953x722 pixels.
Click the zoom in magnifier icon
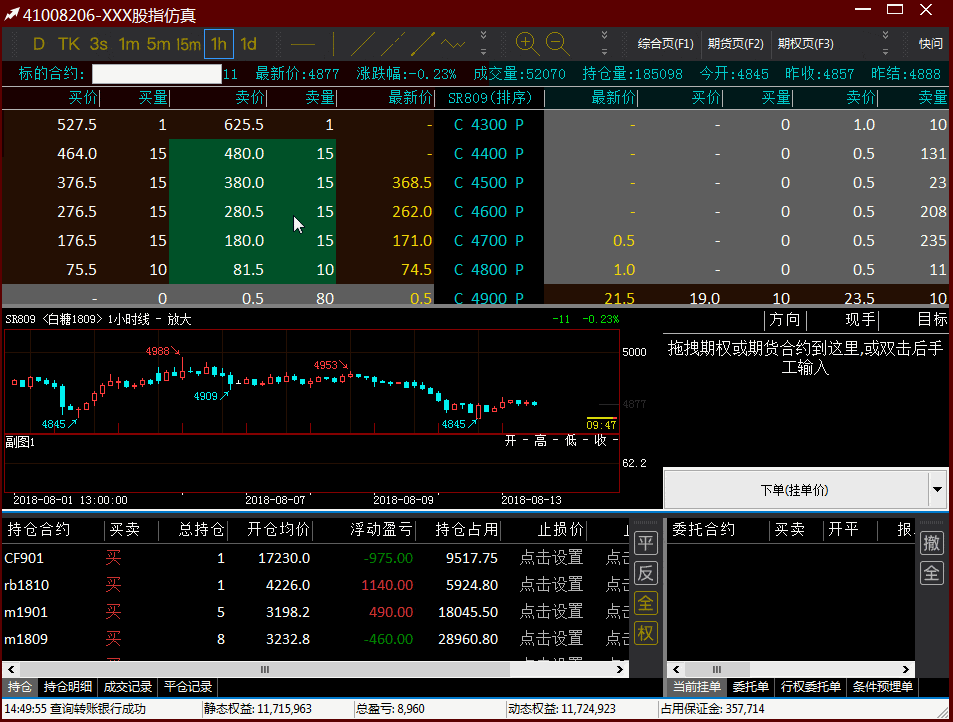527,43
